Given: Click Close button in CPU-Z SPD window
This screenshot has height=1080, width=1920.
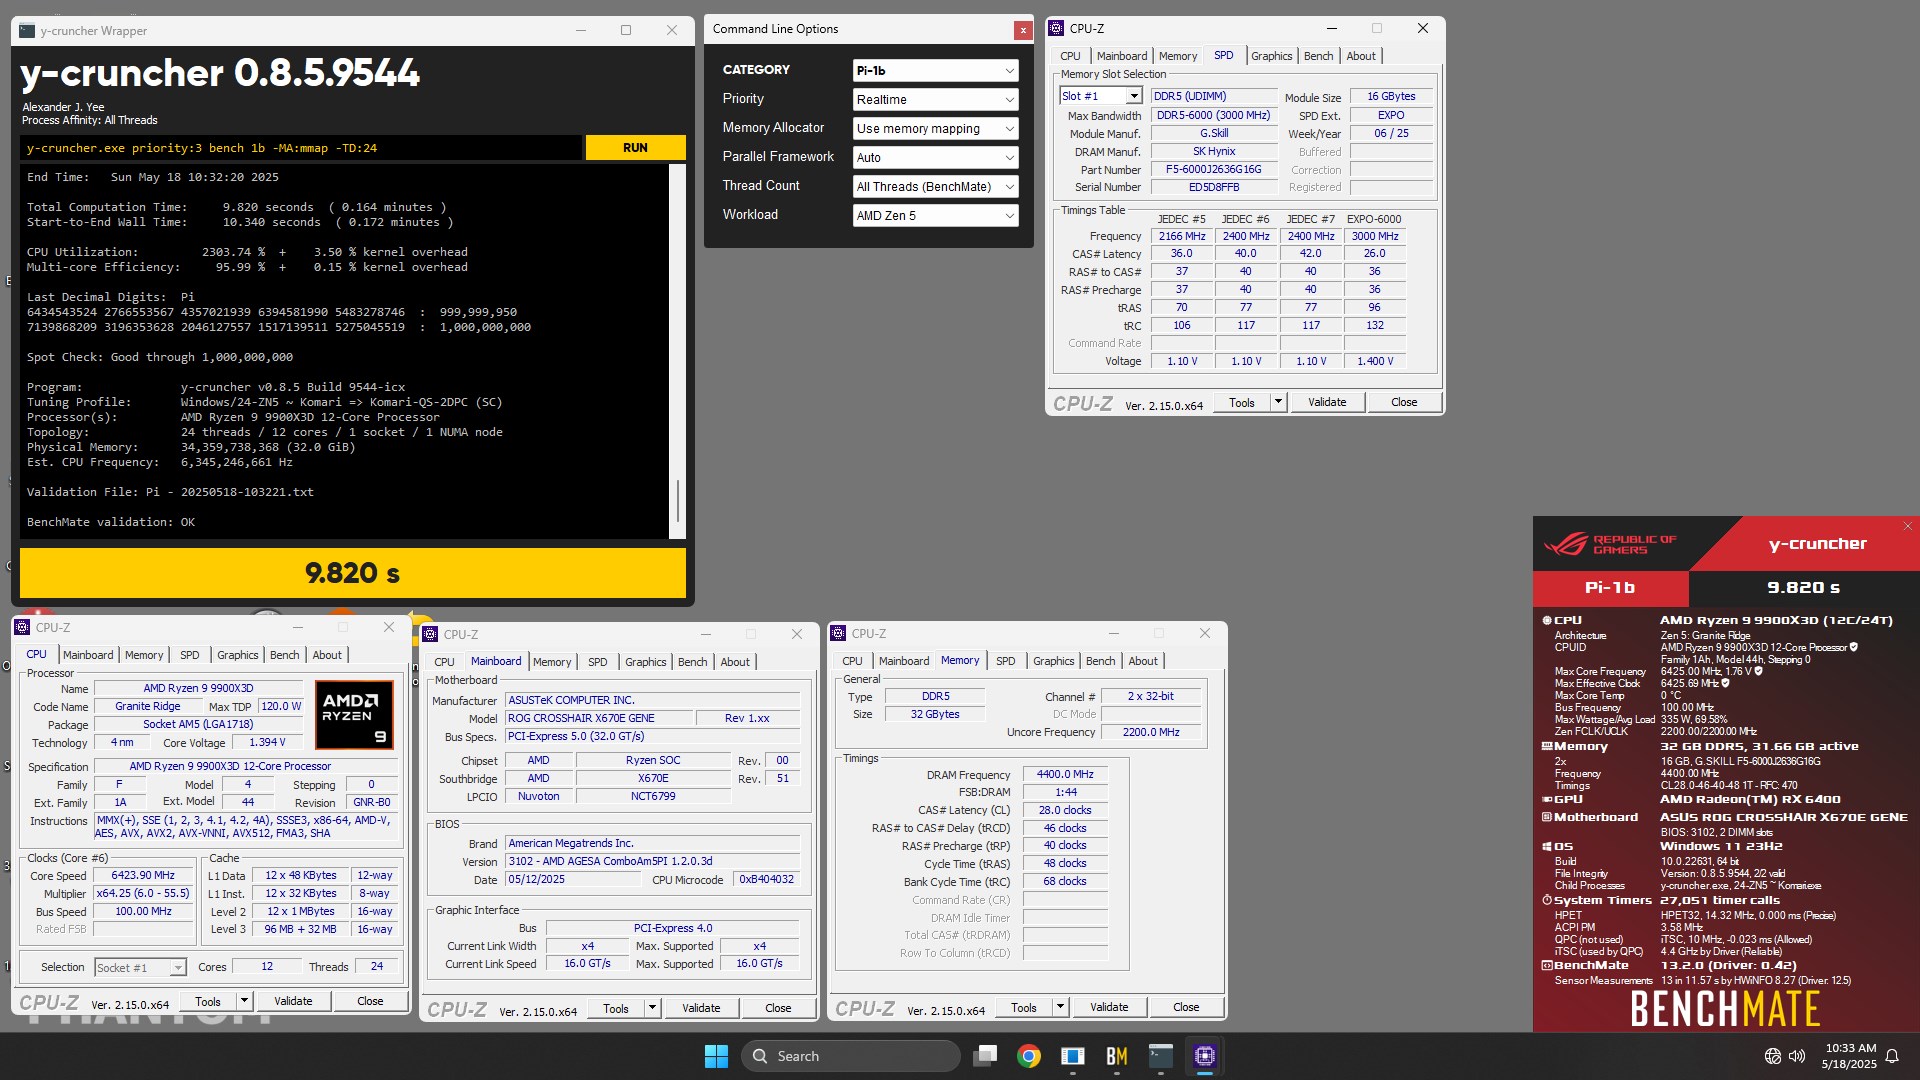Looking at the screenshot, I should tap(1403, 402).
